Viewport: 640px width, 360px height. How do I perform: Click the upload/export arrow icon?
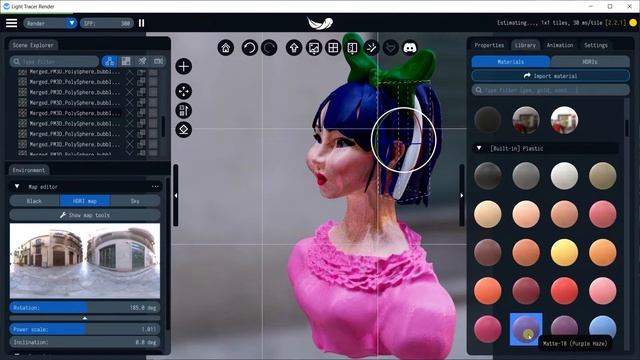(294, 48)
